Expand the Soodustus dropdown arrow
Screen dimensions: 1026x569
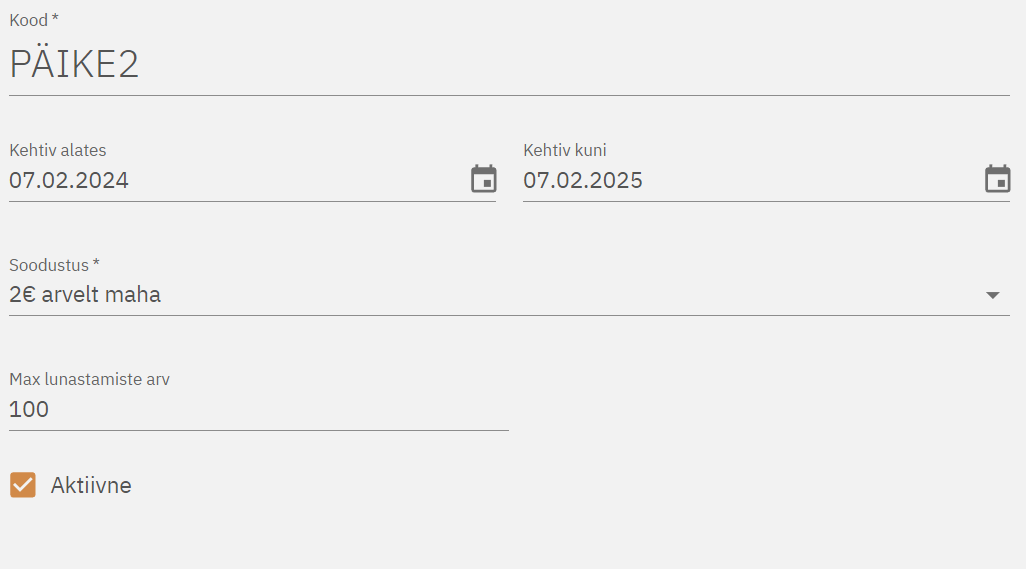coord(992,295)
